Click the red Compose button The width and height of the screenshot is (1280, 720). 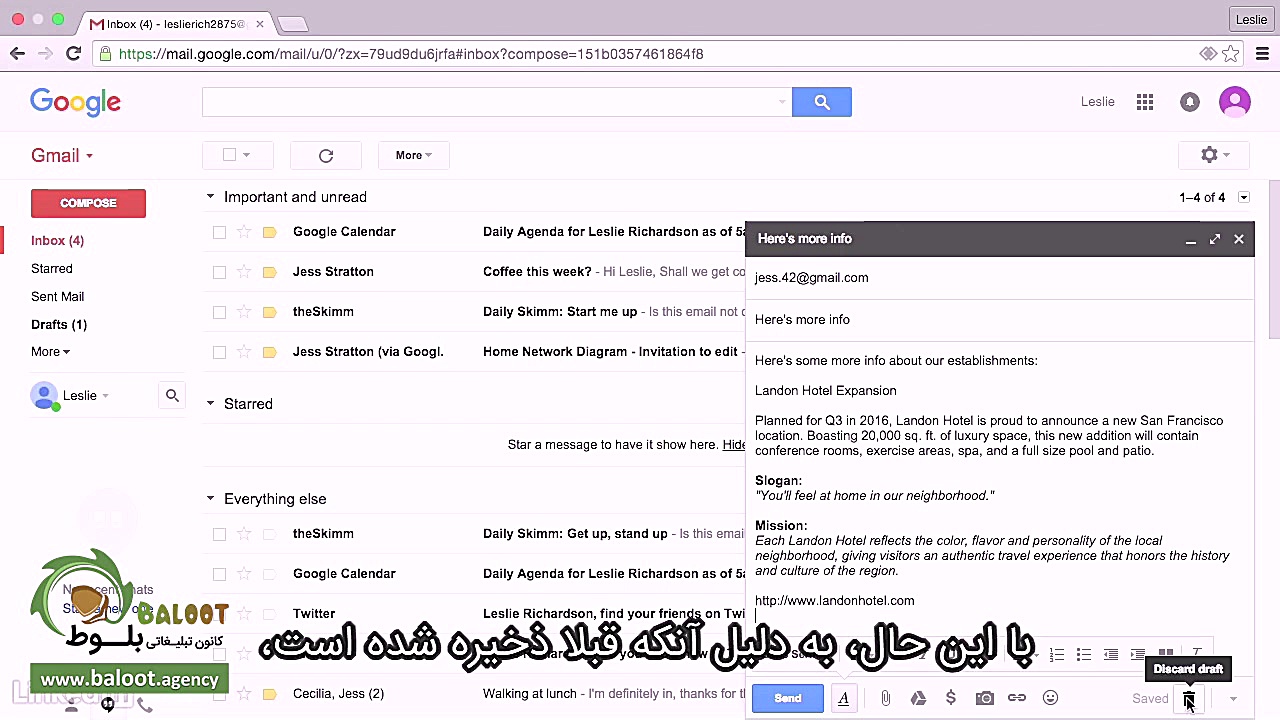tap(88, 203)
